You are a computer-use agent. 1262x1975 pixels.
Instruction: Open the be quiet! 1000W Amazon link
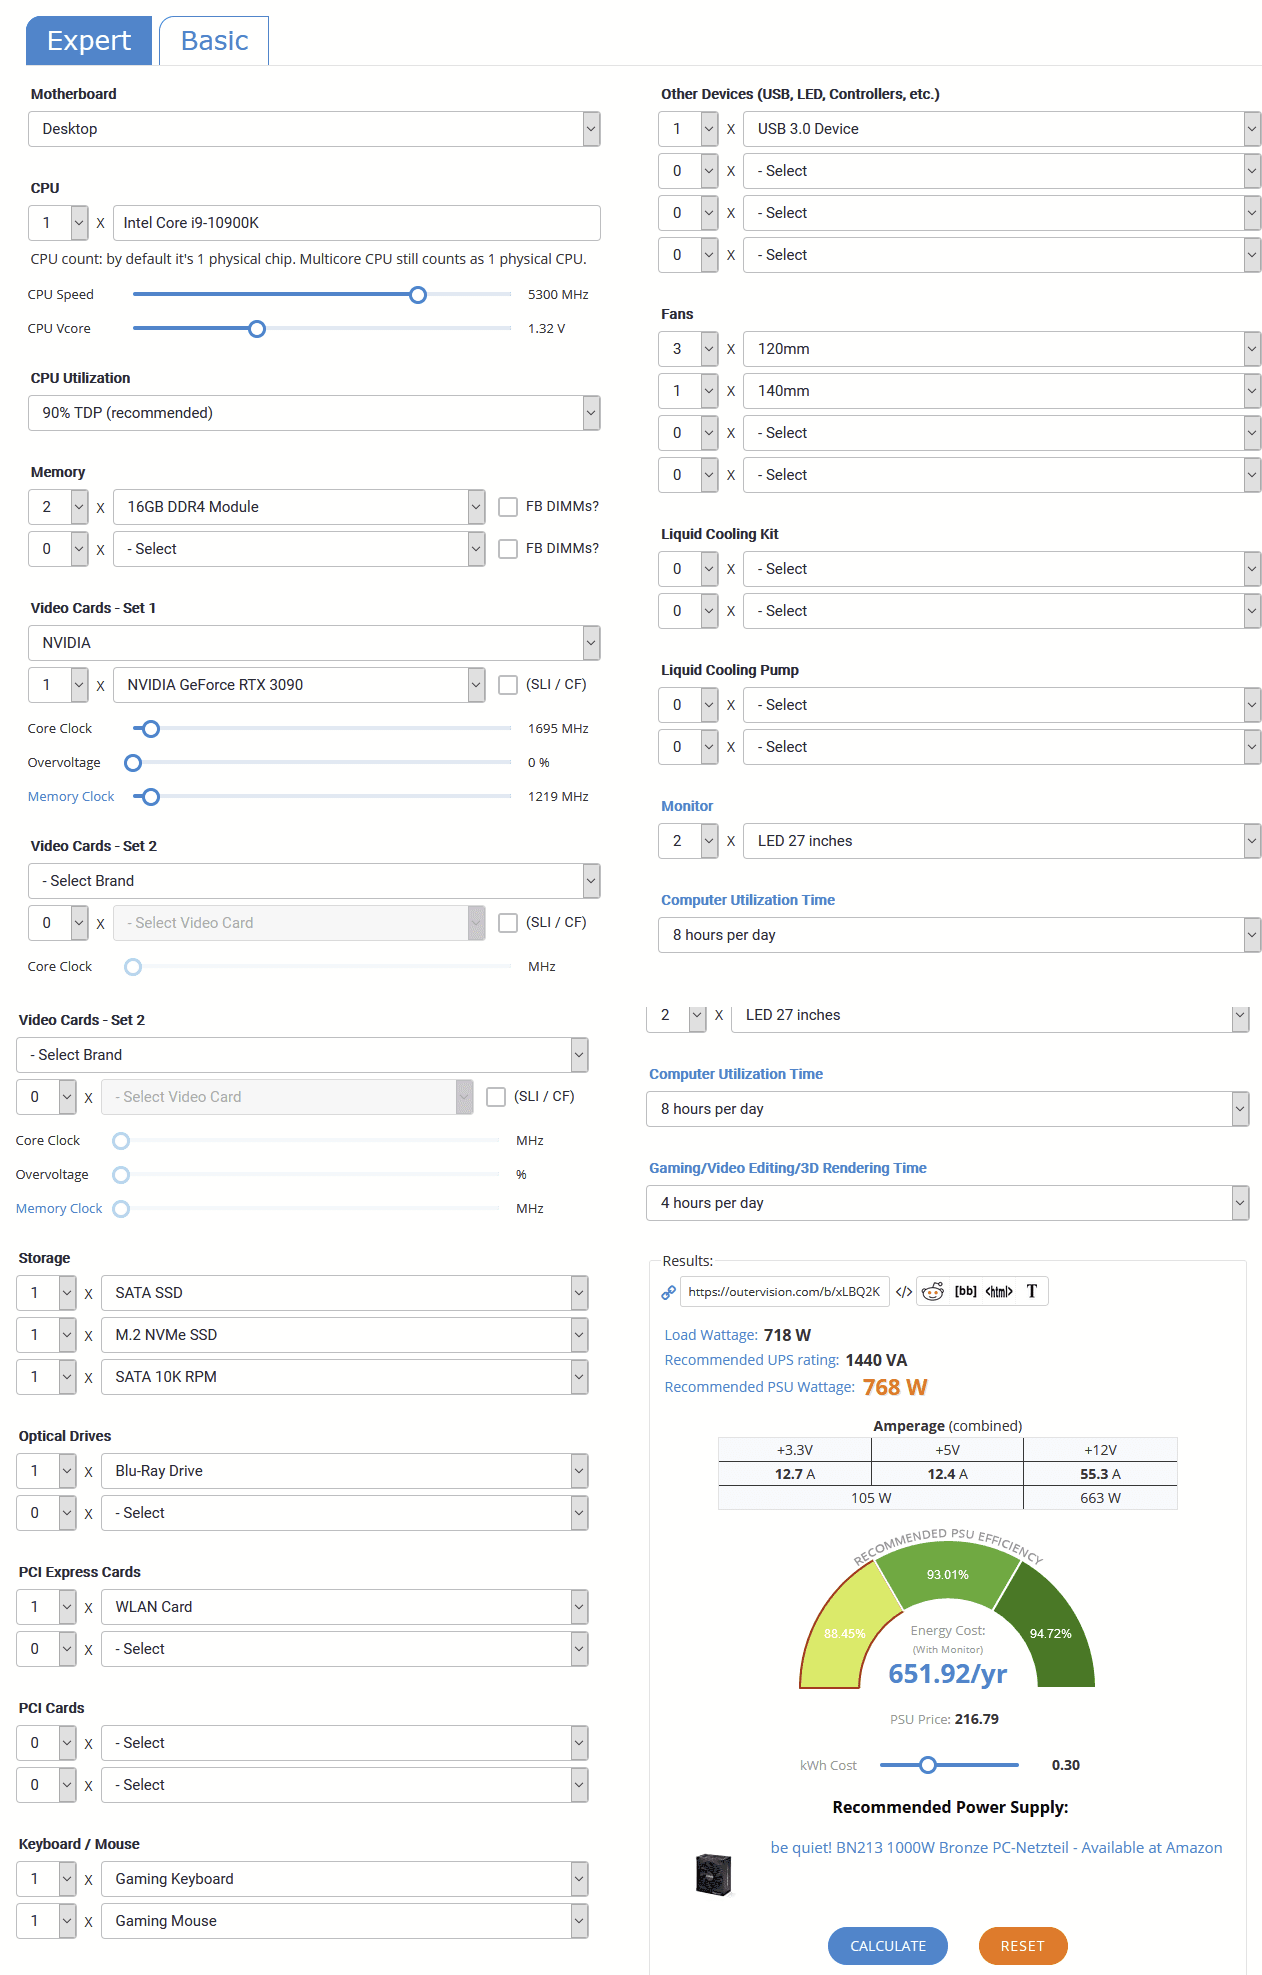point(996,1848)
